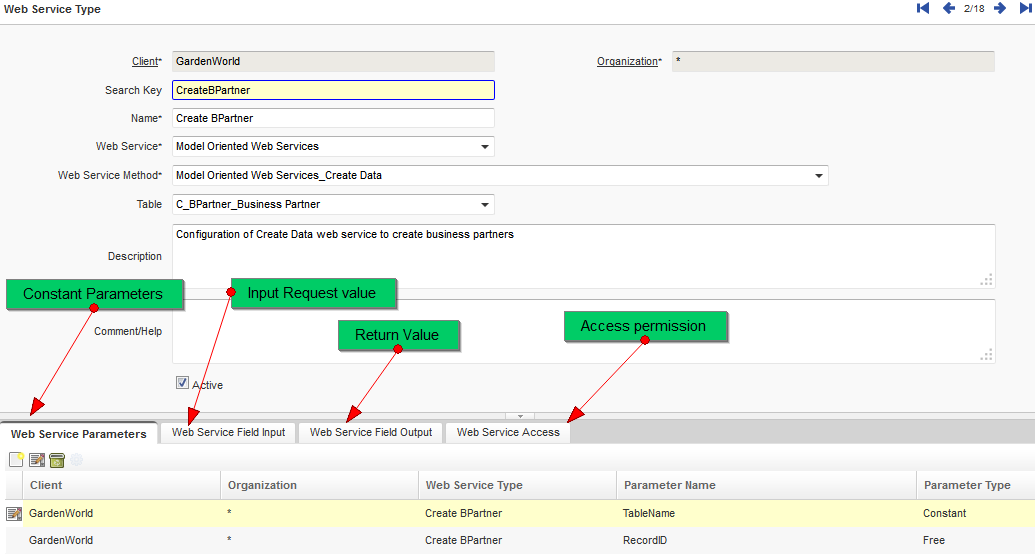Screen dimensions: 1035x555
Task: Go to the previous record arrow
Action: pyautogui.click(x=949, y=9)
